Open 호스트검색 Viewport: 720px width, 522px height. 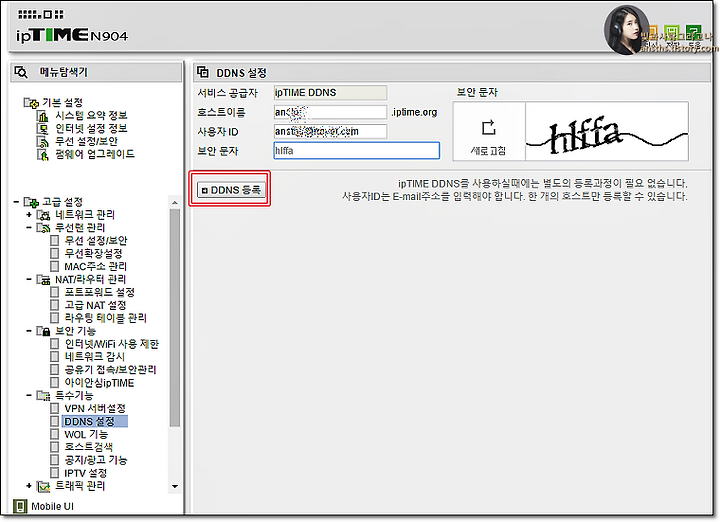pos(88,447)
